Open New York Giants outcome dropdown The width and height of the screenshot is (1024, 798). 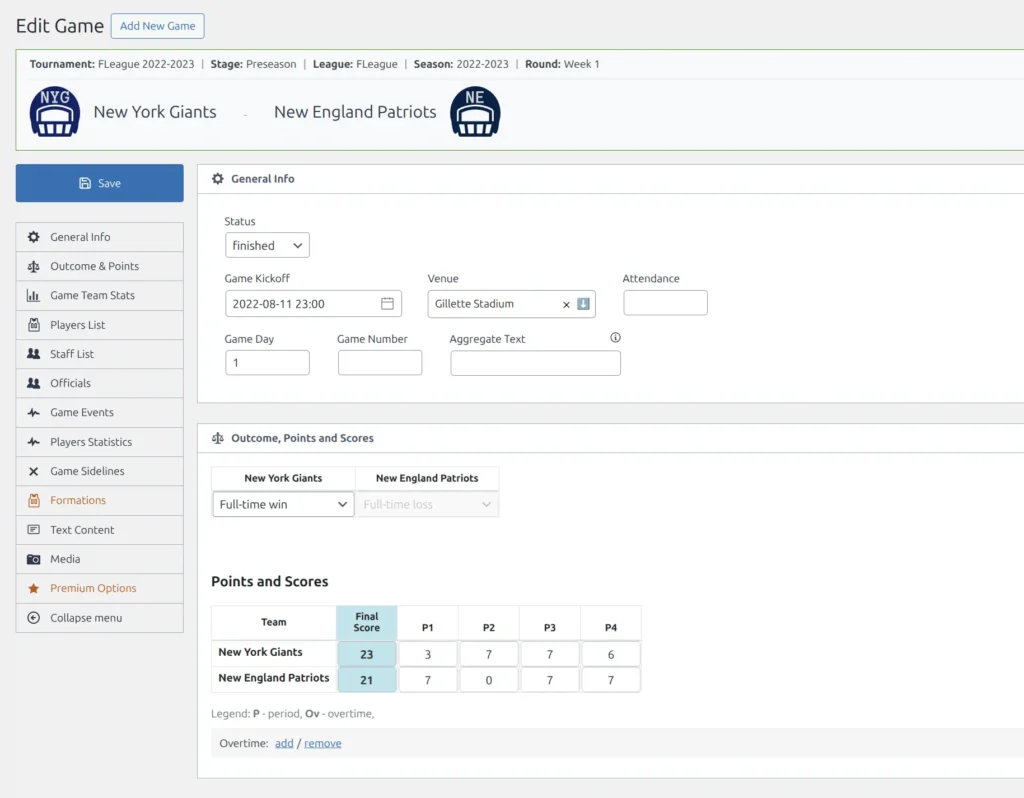(x=283, y=504)
